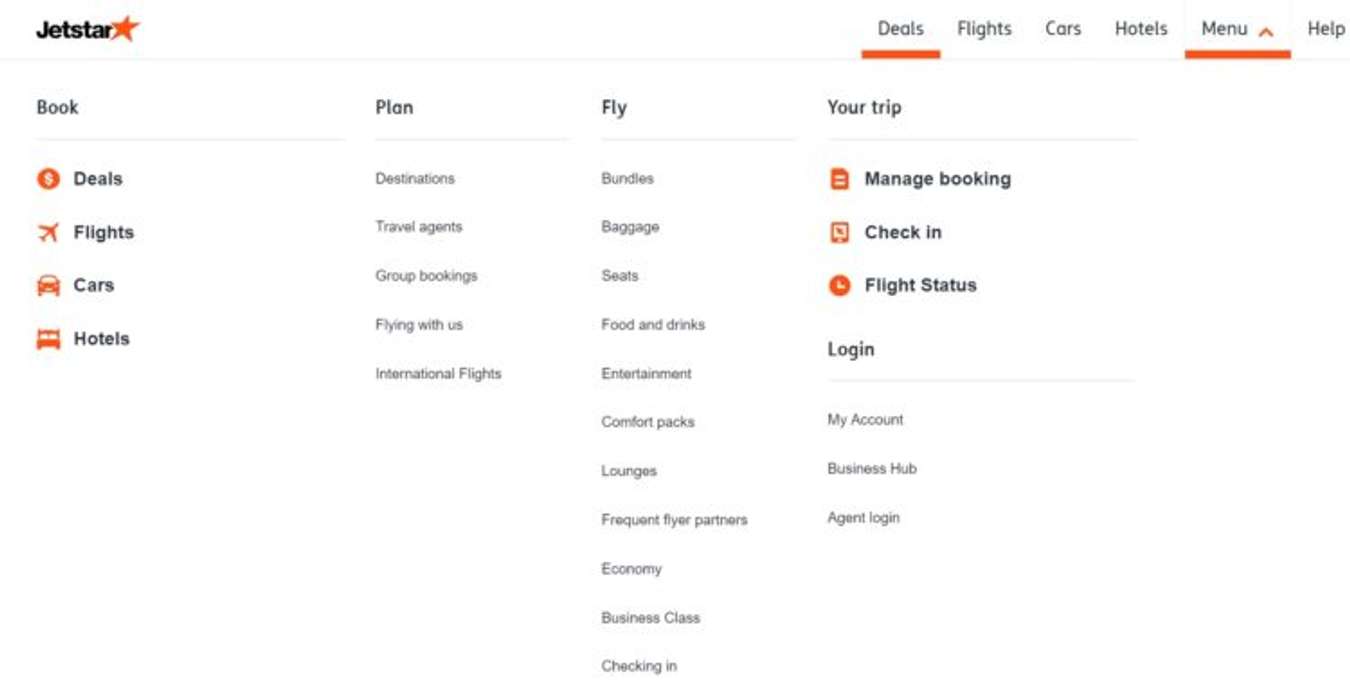This screenshot has height=686, width=1350.
Task: Open Frequent flyer partners link
Action: [674, 519]
